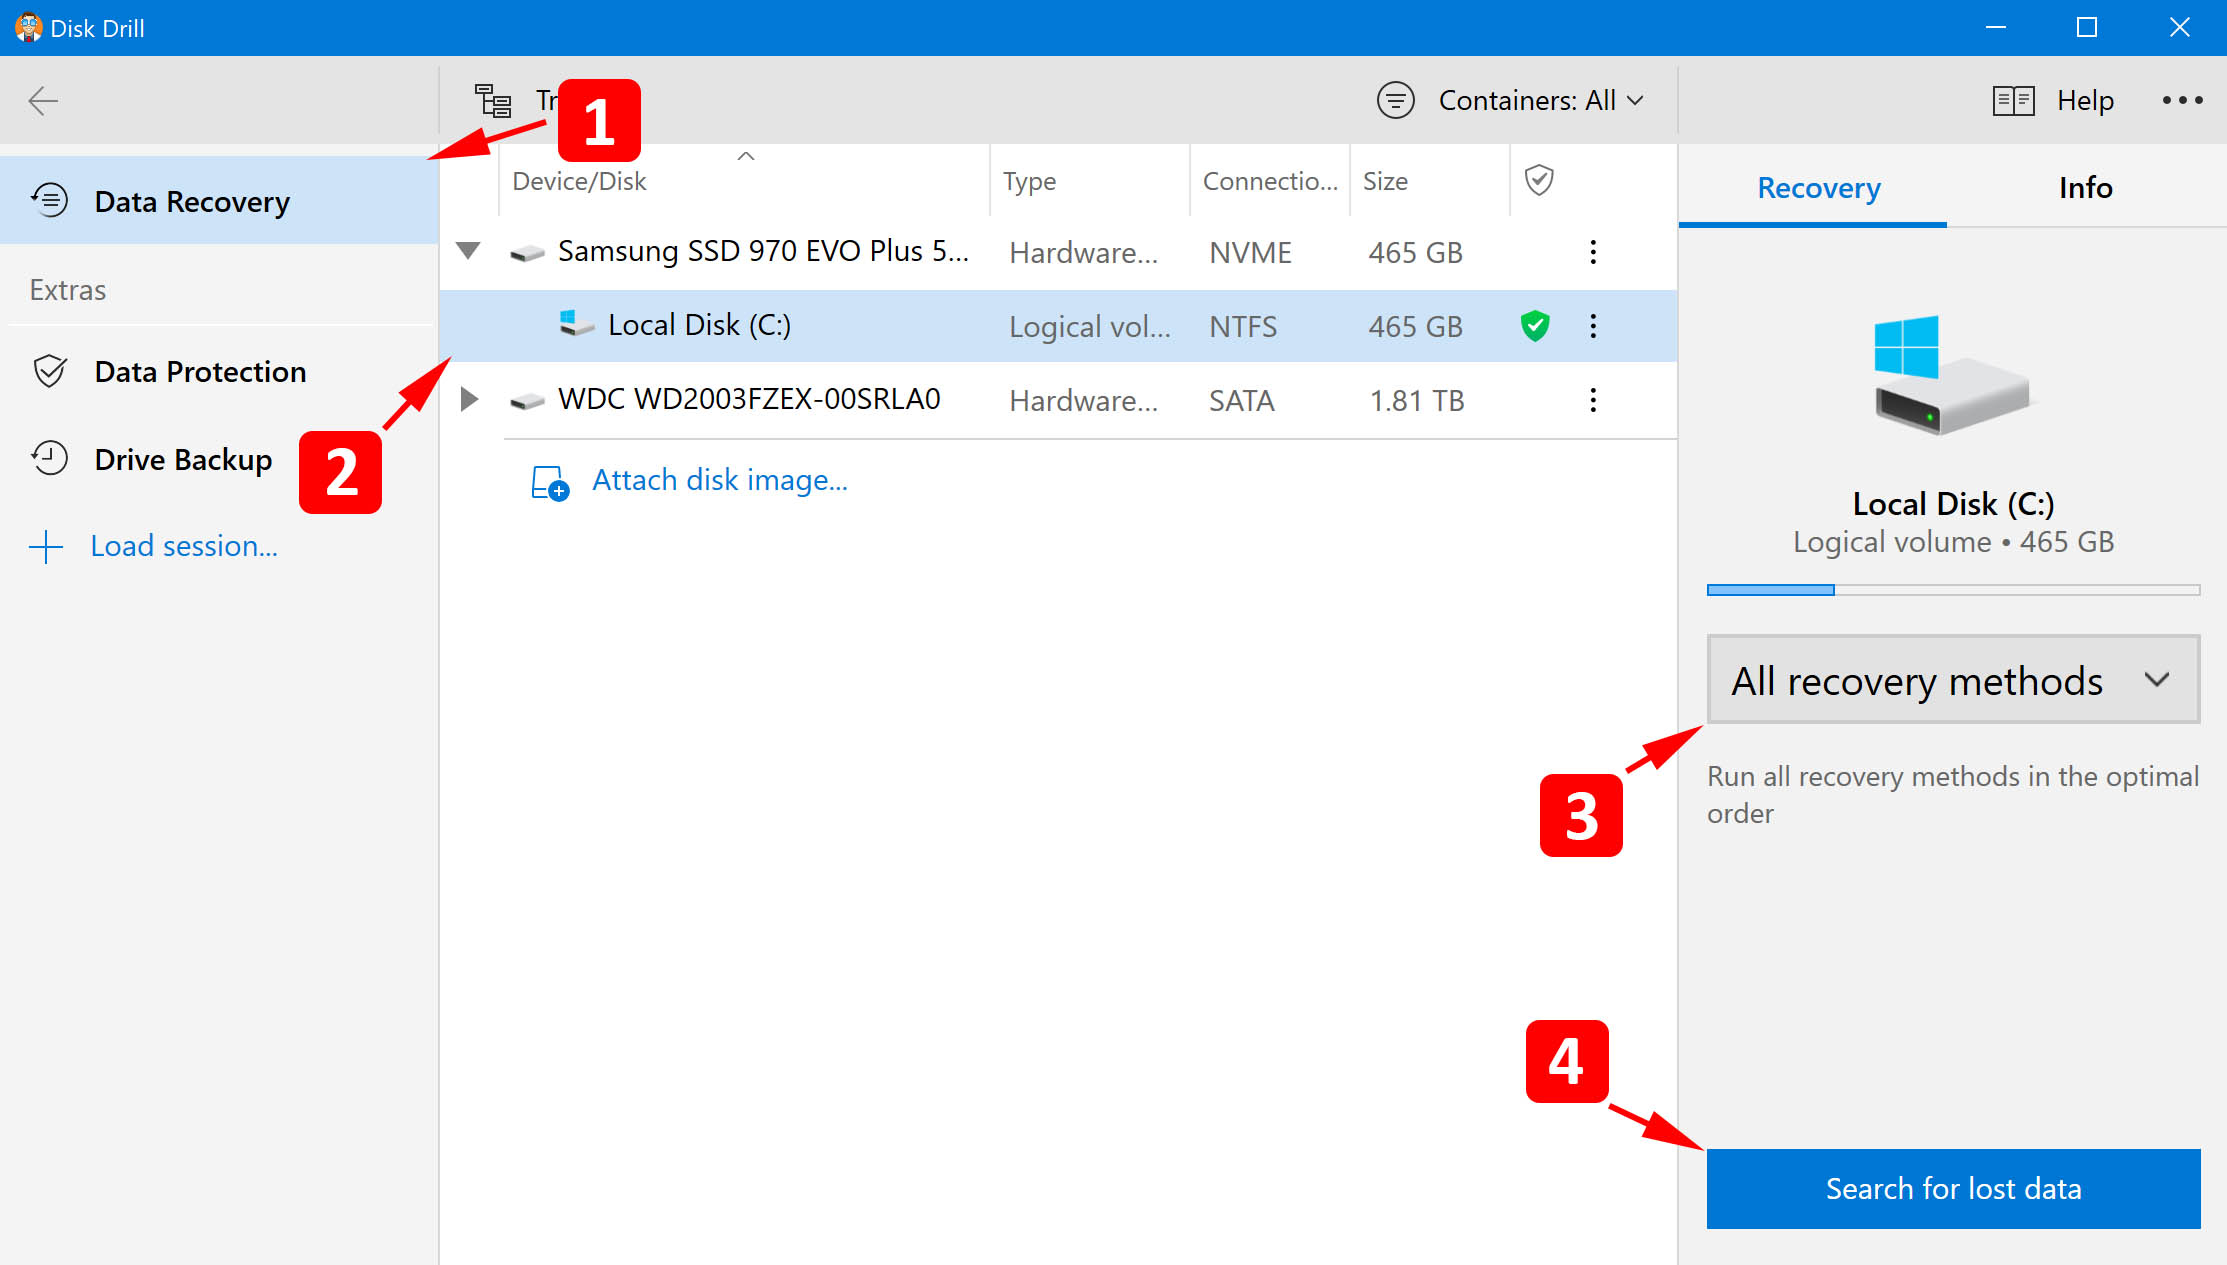
Task: Click Attach disk image link
Action: [x=720, y=480]
